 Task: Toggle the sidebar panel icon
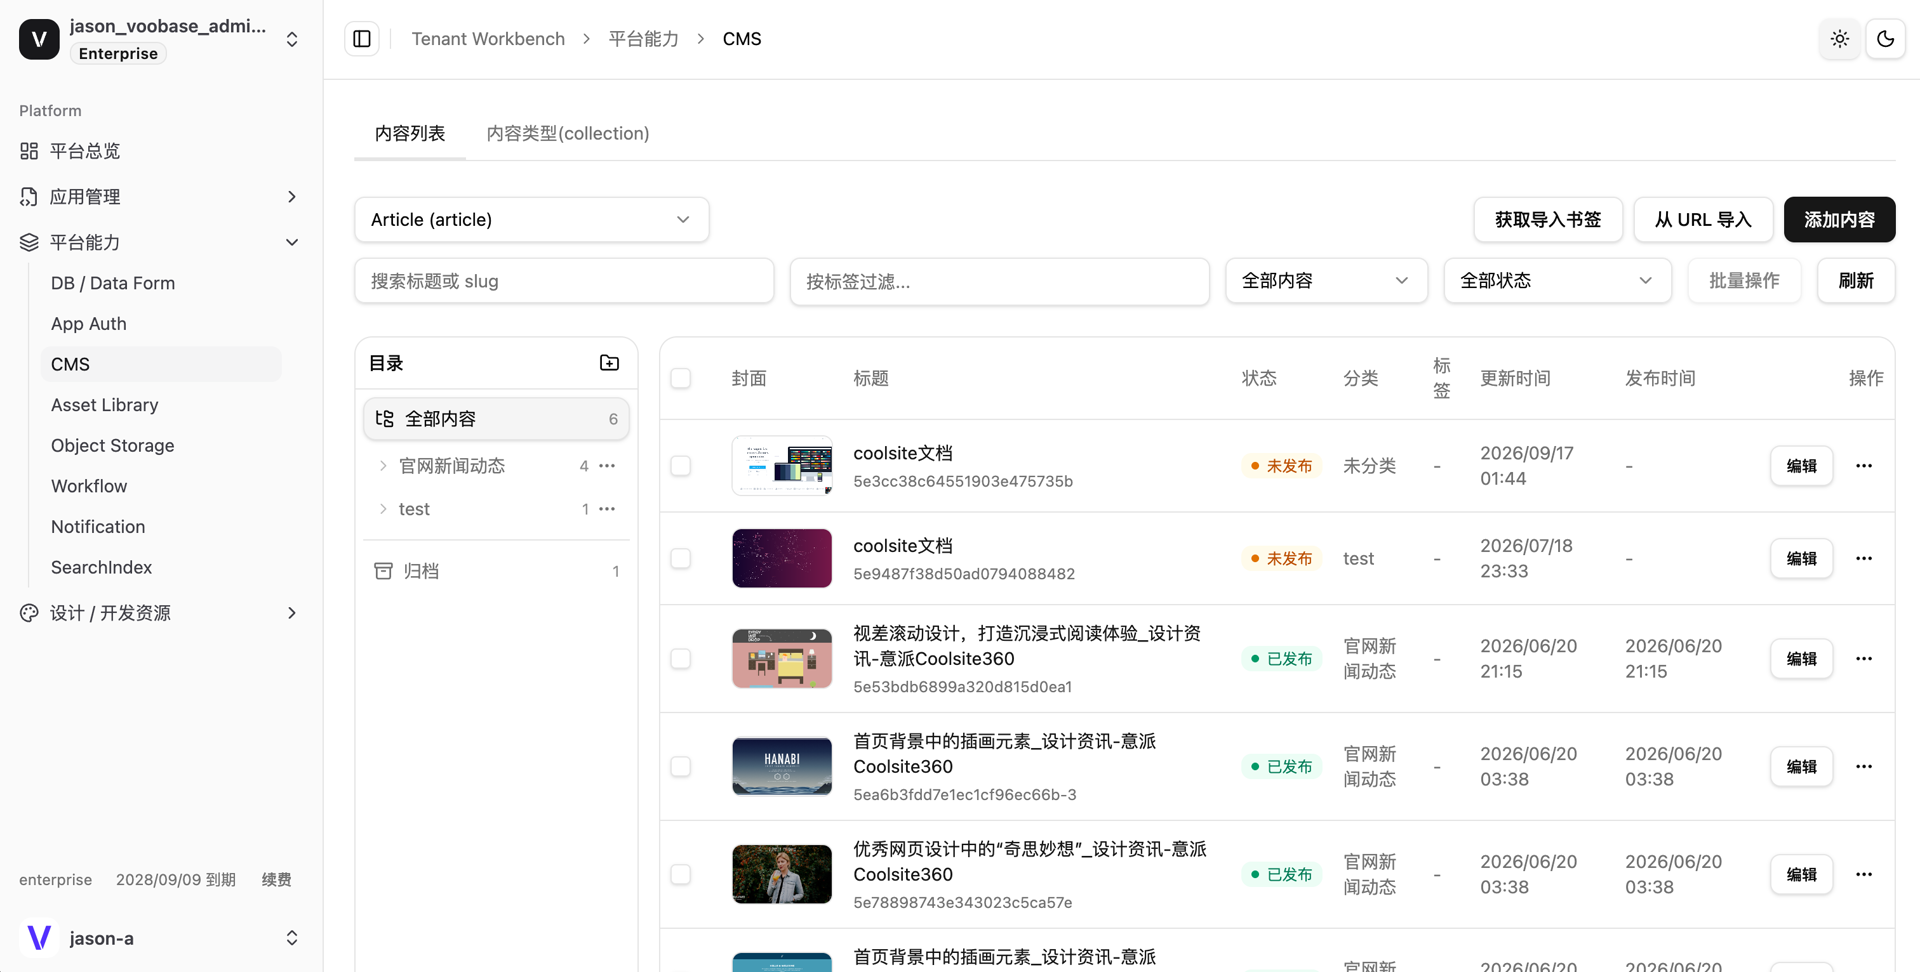pos(362,39)
